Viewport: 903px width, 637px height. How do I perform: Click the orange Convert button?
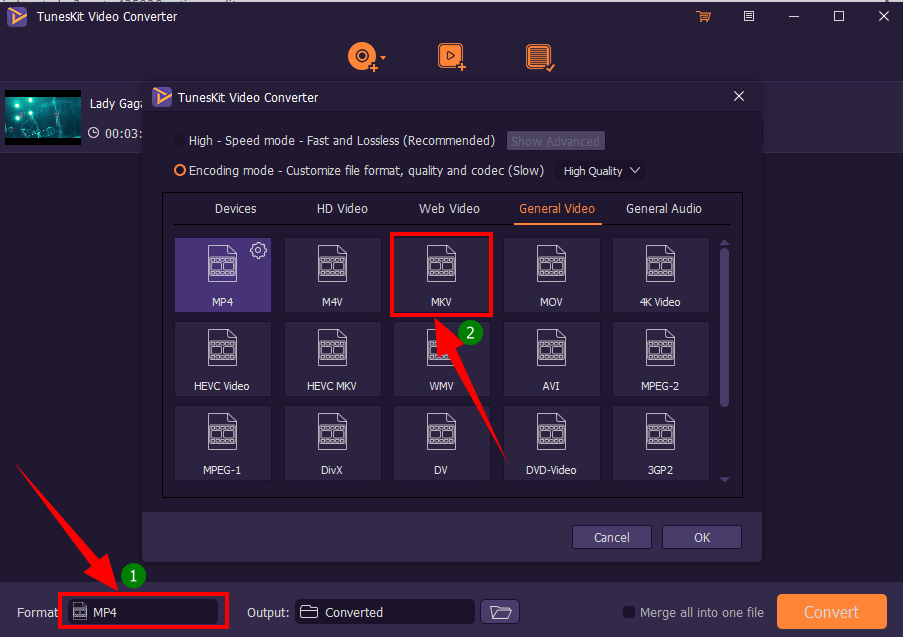(x=831, y=611)
